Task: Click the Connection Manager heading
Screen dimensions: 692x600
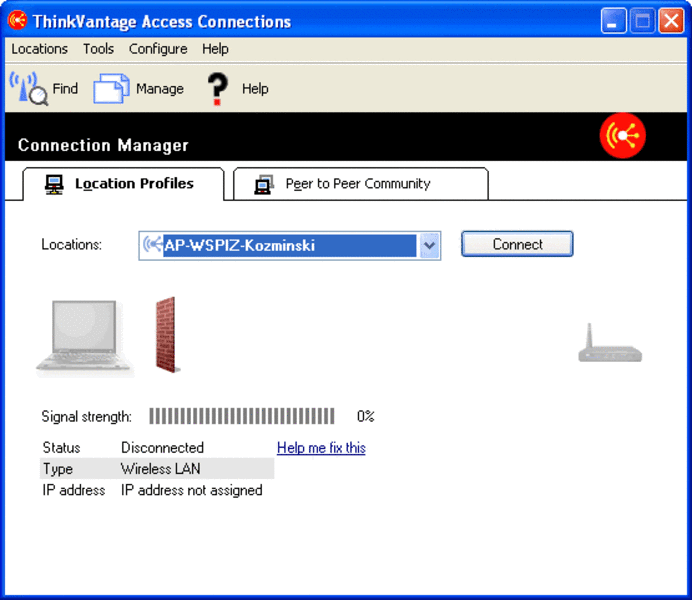Action: pos(103,145)
